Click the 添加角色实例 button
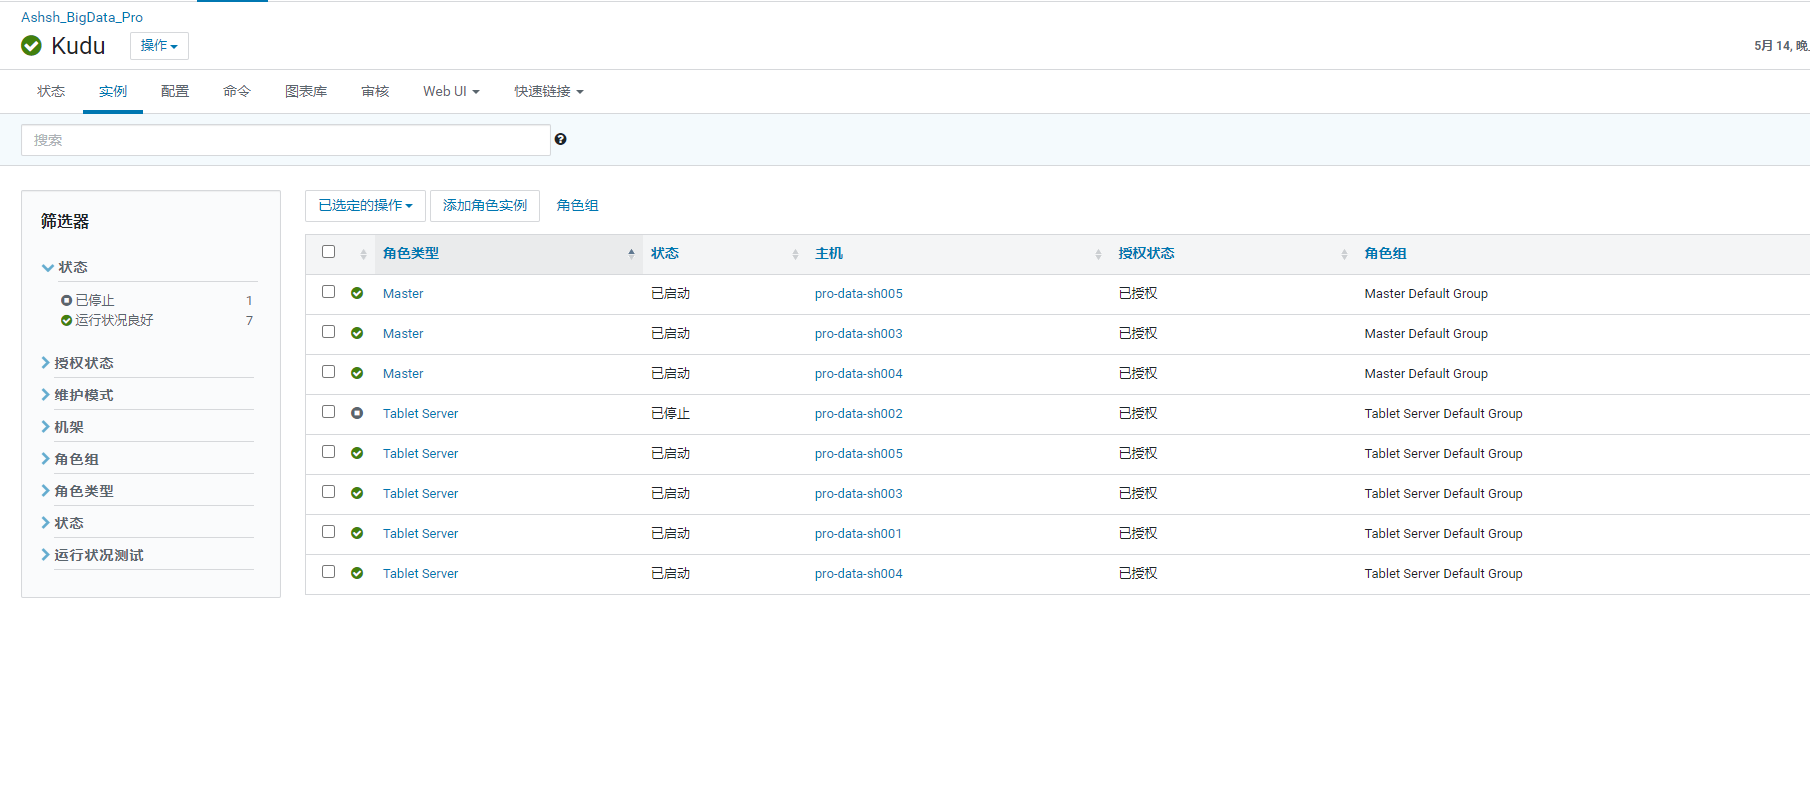 [x=485, y=205]
